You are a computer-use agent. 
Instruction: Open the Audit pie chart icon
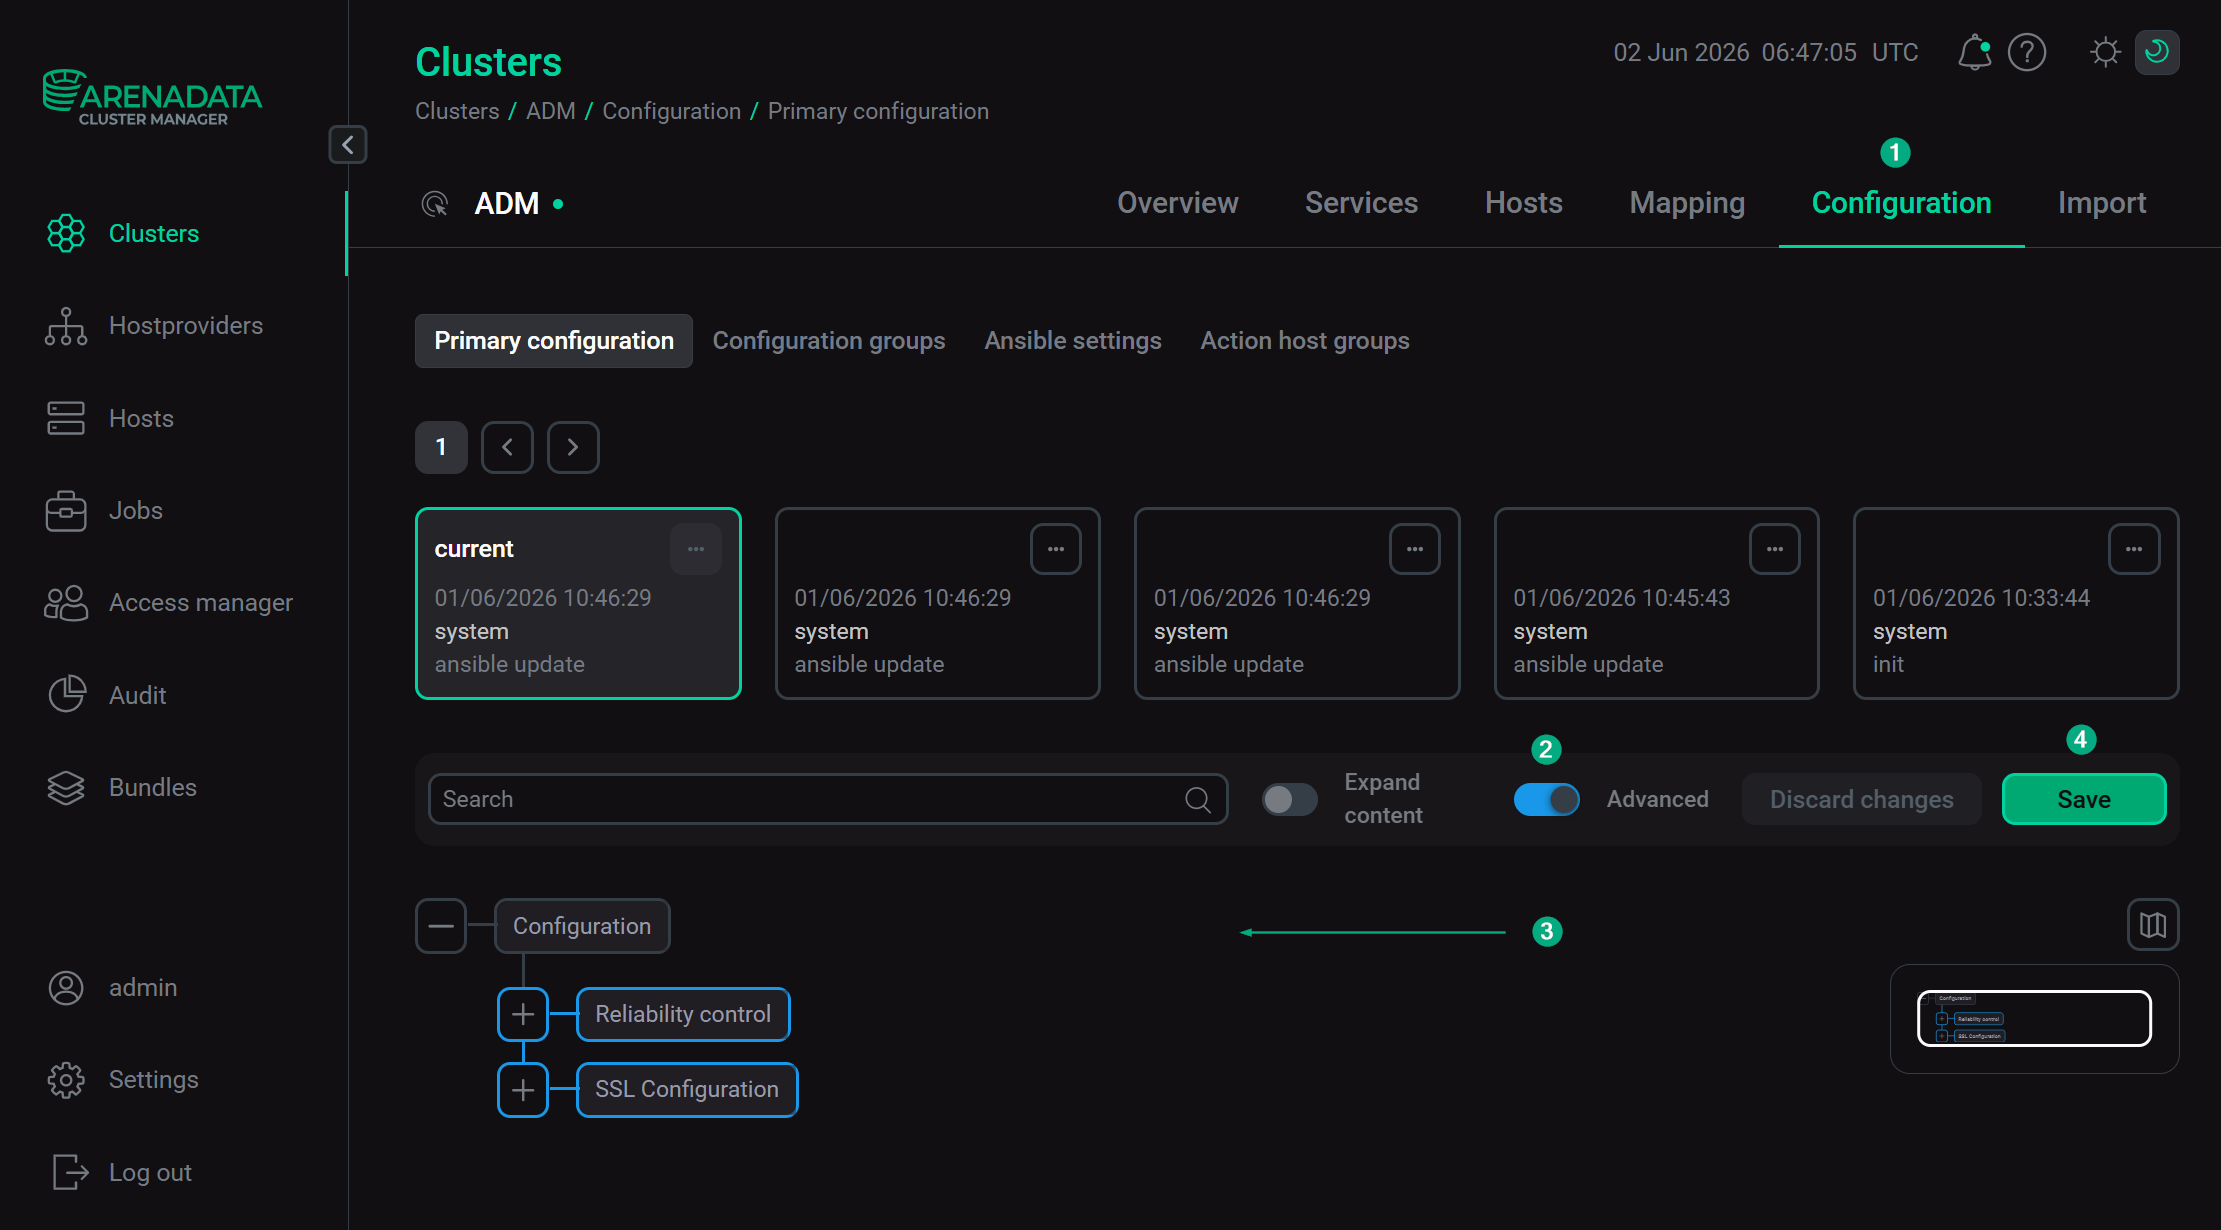click(x=66, y=695)
